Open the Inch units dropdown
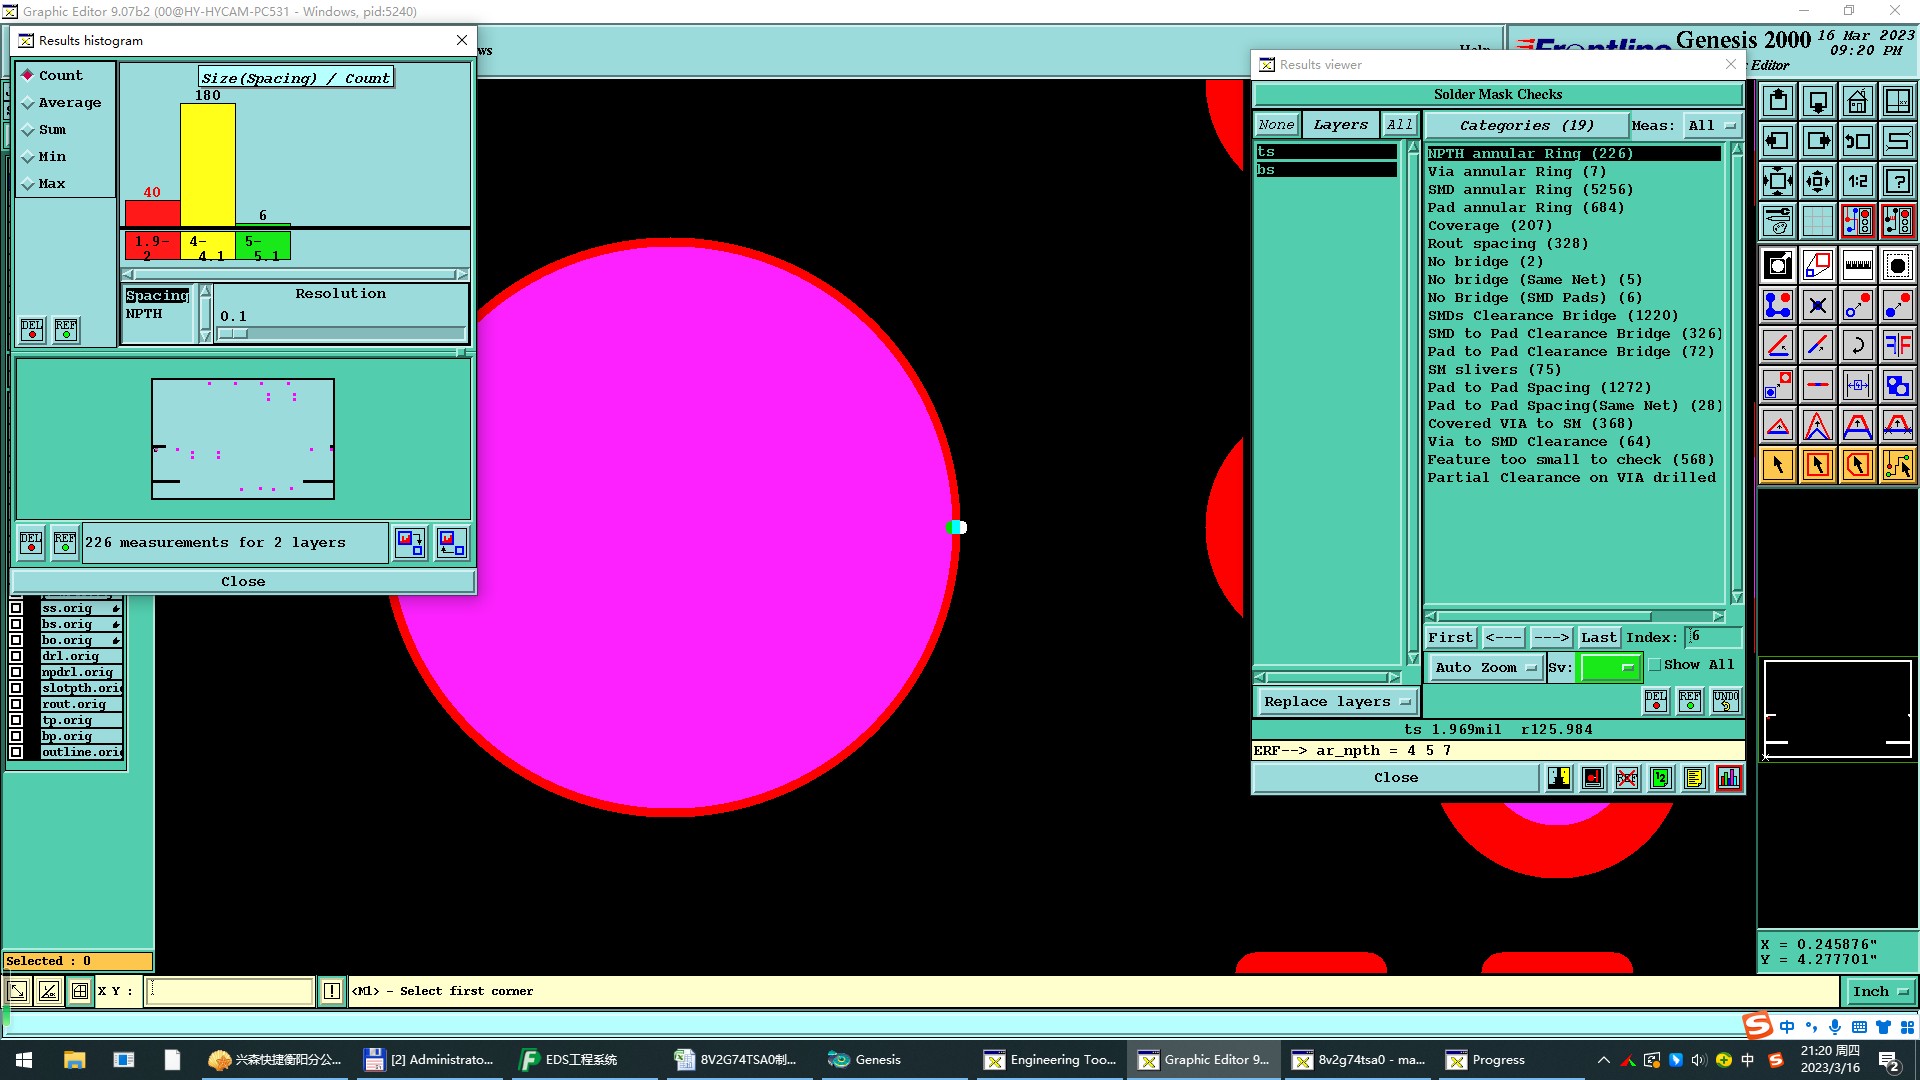This screenshot has height=1080, width=1920. pos(1879,992)
